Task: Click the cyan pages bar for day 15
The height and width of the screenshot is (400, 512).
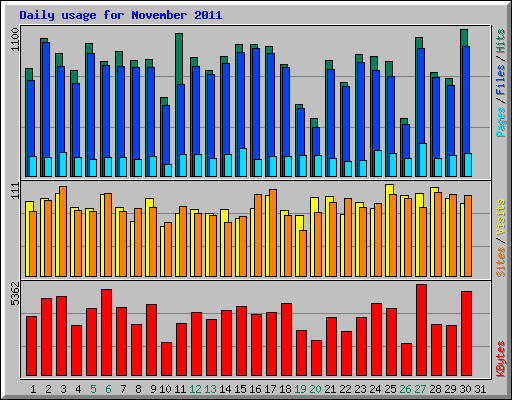Action: point(243,162)
